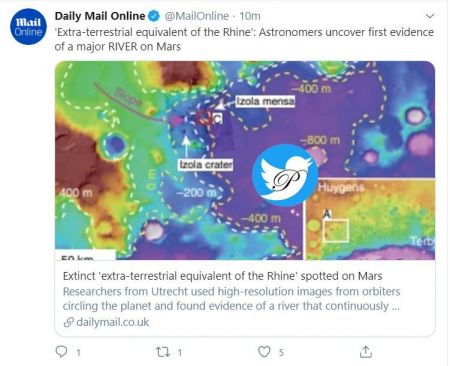Click the Twitter bird overlay logo
Screen dimensions: 450x366
click(285, 175)
